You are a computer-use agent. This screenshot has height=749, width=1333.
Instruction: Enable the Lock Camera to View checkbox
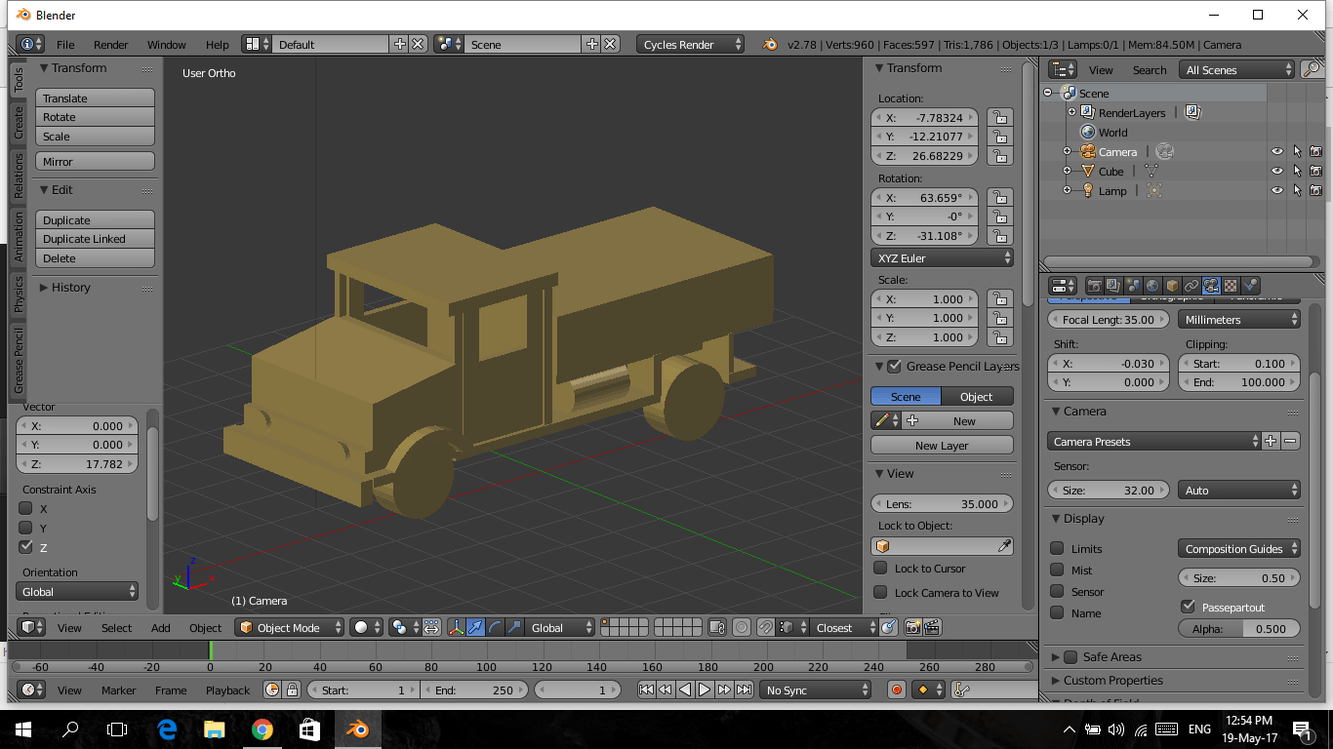coord(880,593)
